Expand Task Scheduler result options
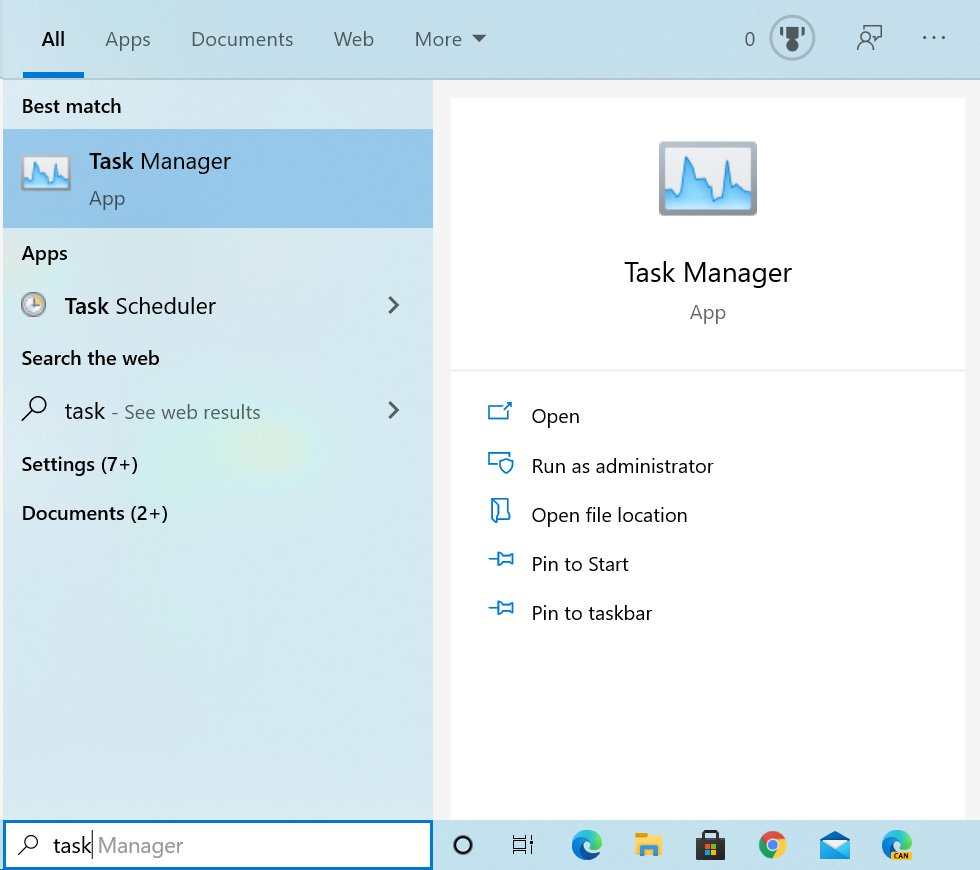Screen dimensions: 980x870 (393, 306)
